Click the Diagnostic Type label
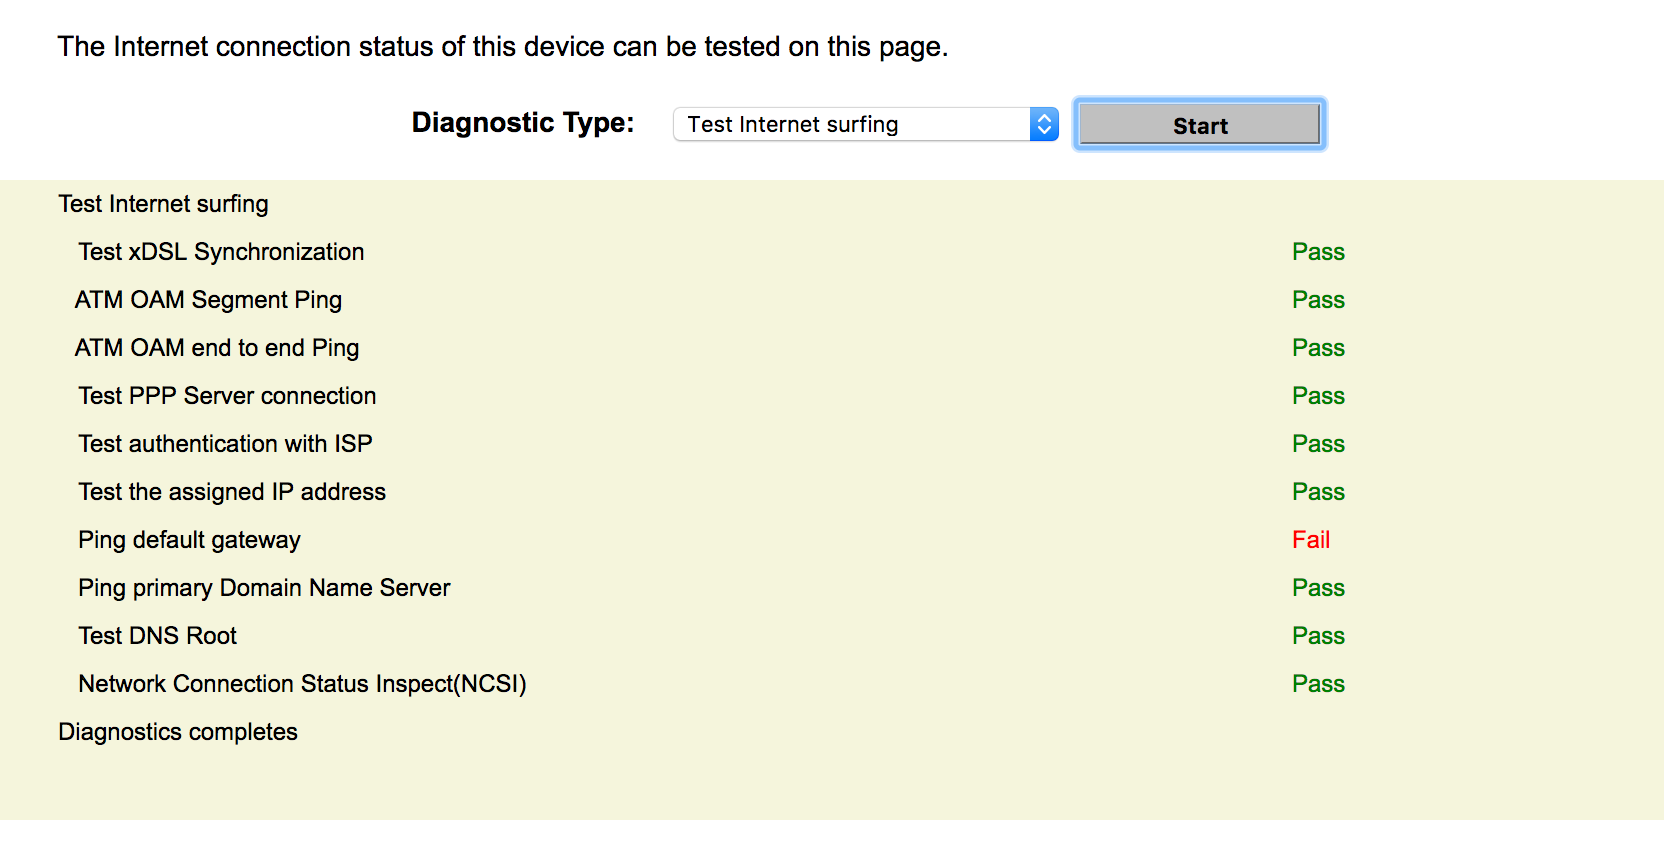The width and height of the screenshot is (1664, 860). [523, 122]
